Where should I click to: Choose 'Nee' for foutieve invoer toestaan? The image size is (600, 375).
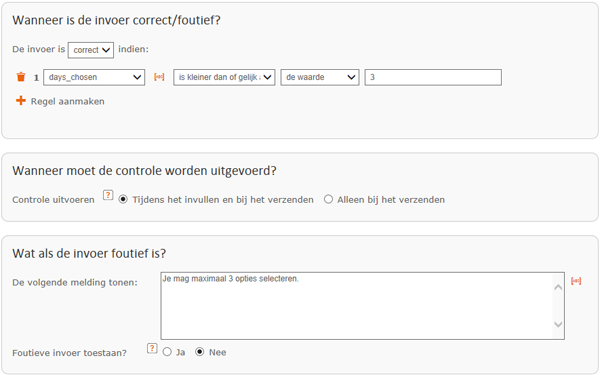pyautogui.click(x=199, y=352)
